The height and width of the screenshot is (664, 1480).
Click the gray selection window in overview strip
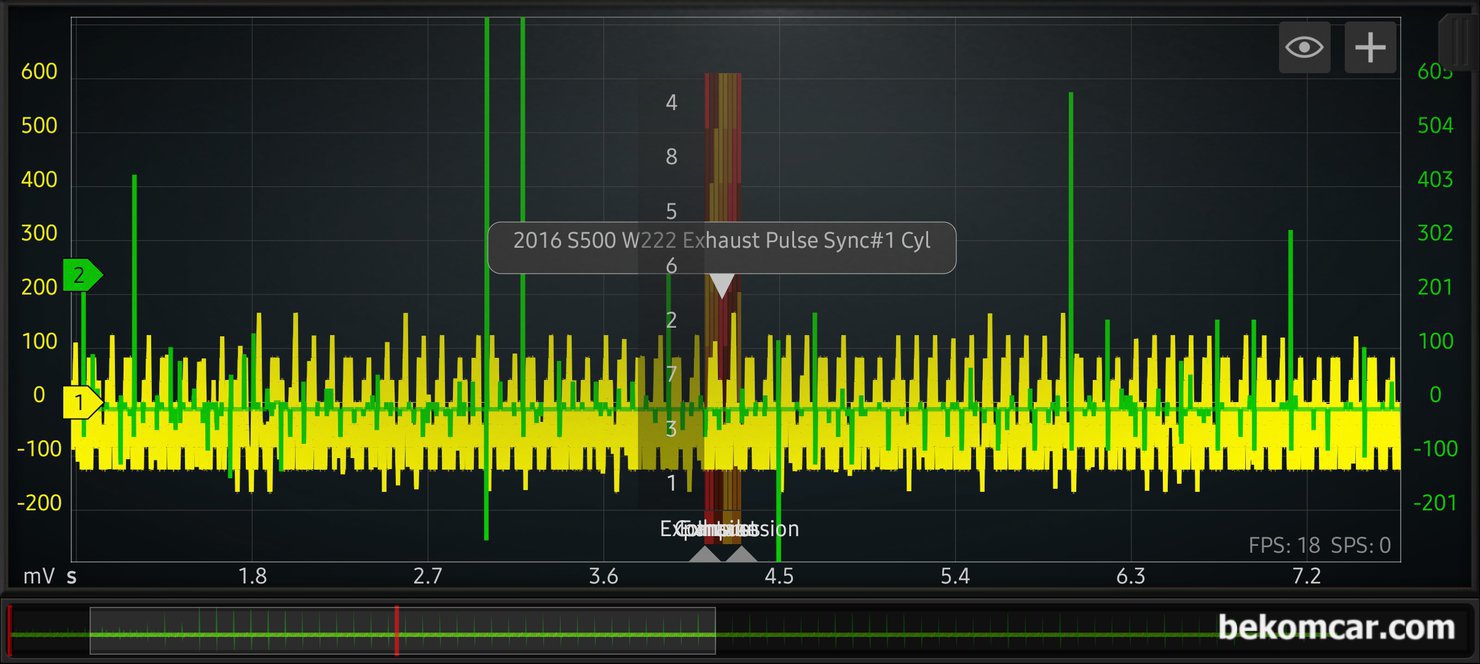click(250, 630)
